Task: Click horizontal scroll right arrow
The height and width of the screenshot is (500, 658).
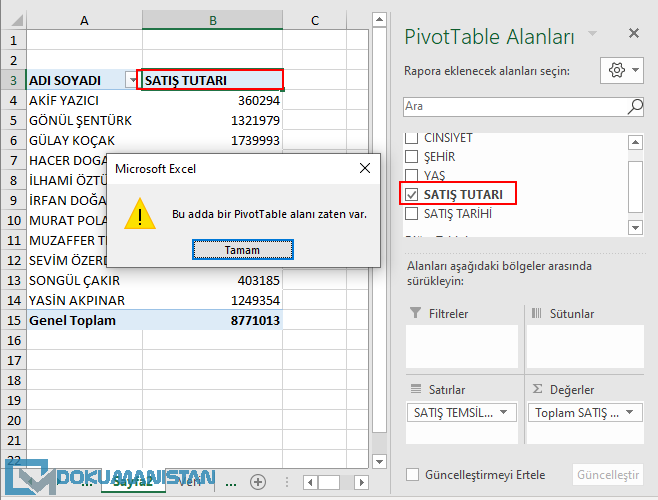Action: click(x=361, y=482)
